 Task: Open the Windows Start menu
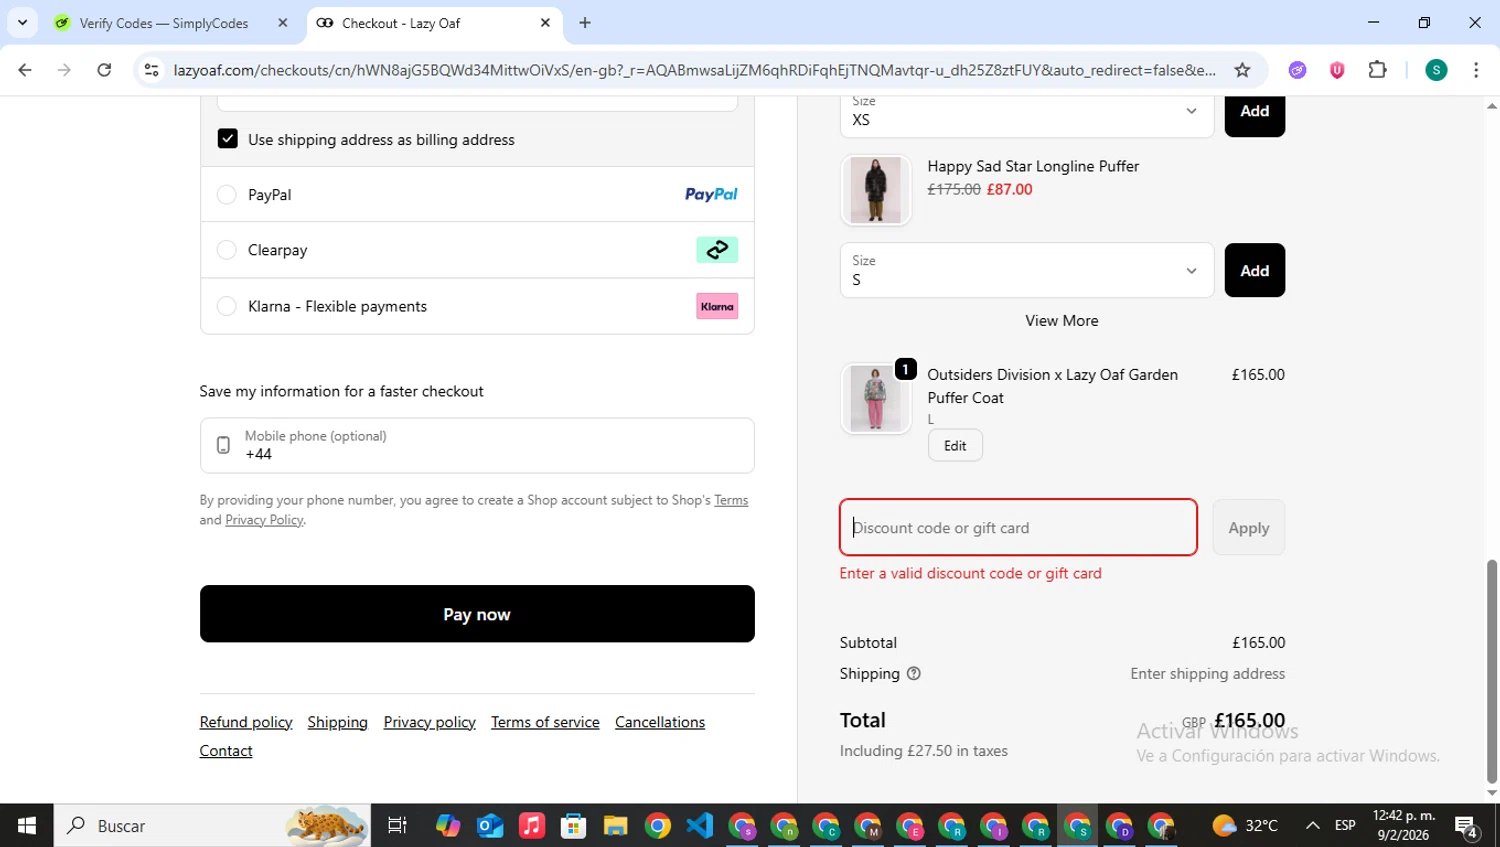coord(27,826)
